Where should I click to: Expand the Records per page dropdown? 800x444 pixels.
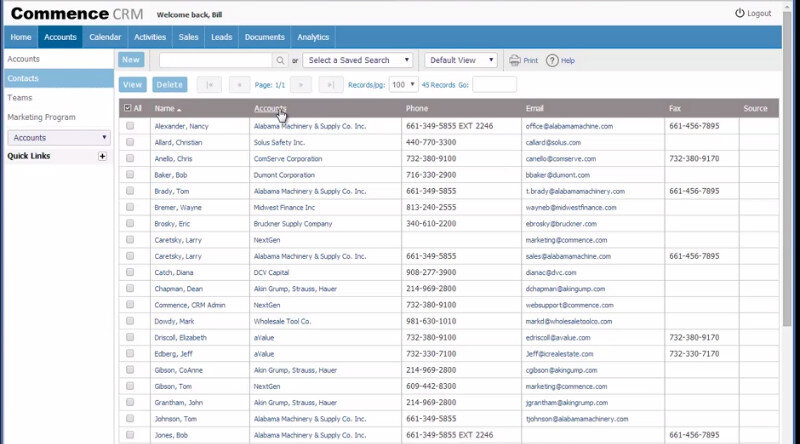pyautogui.click(x=404, y=85)
